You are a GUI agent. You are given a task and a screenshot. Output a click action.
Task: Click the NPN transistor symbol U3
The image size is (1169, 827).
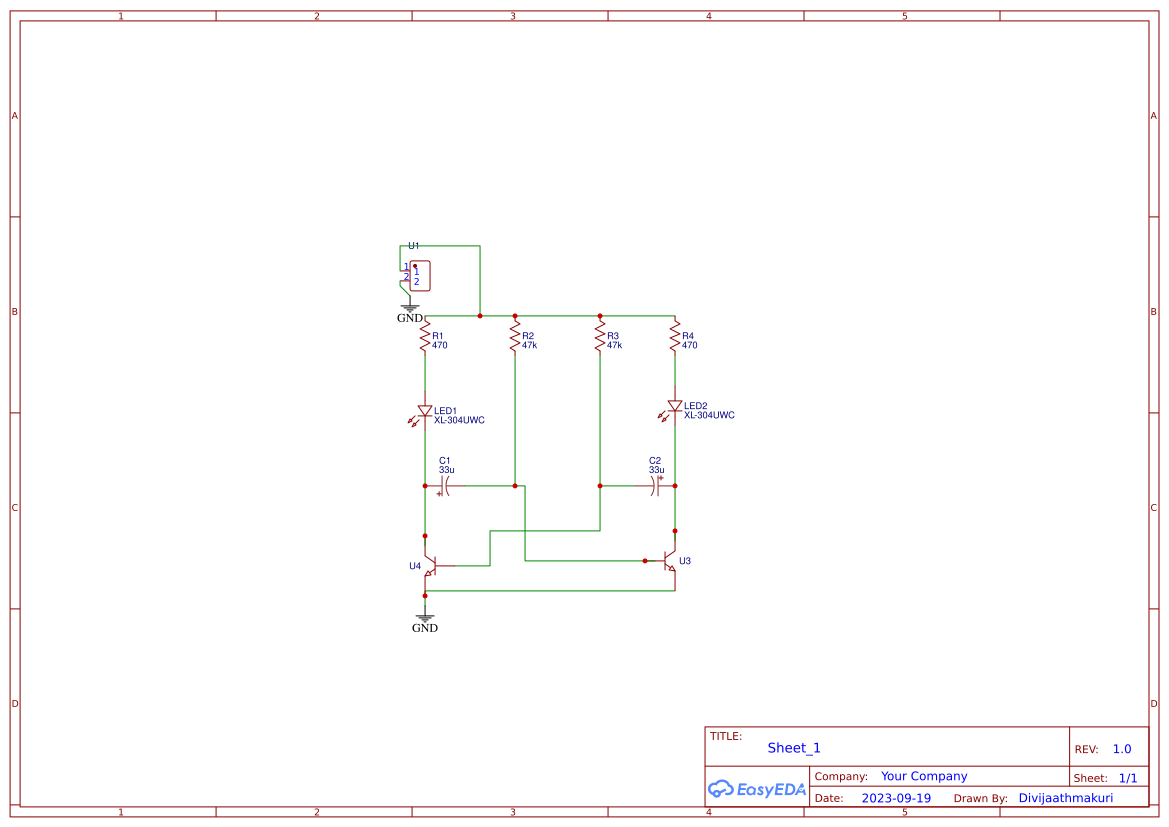click(670, 562)
